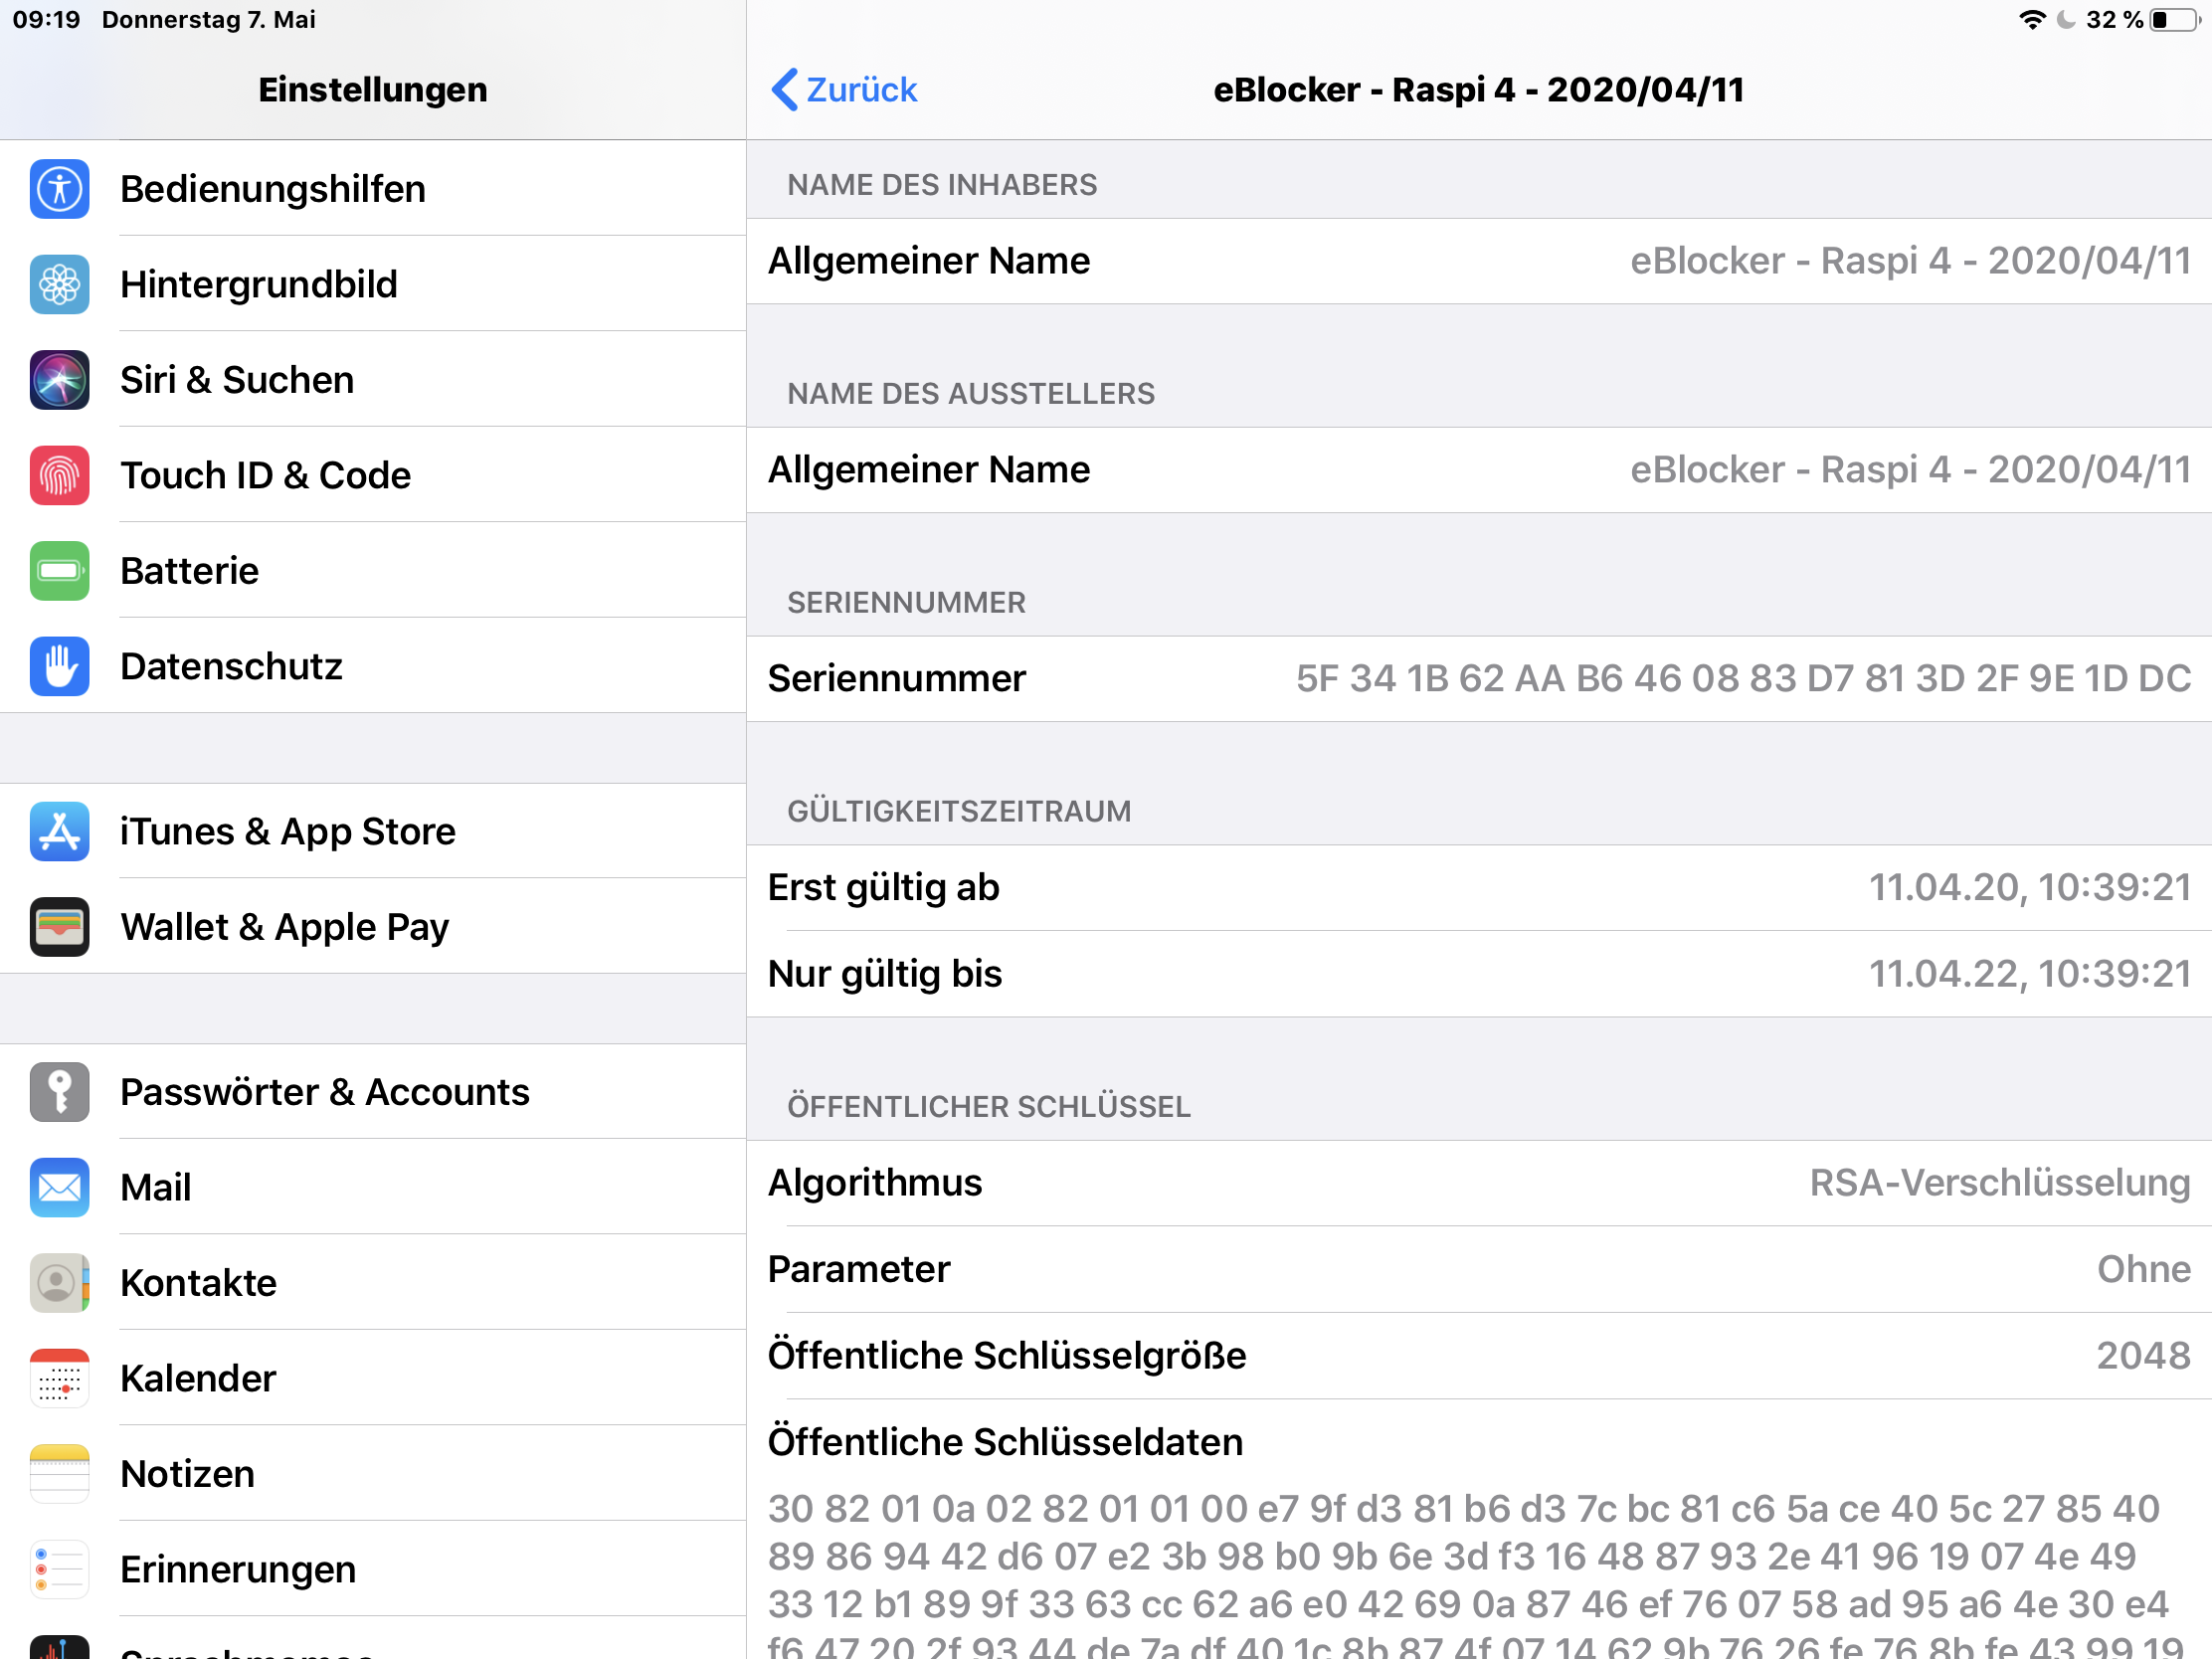
Task: Tap the Erst gültig ab date
Action: 2030,888
